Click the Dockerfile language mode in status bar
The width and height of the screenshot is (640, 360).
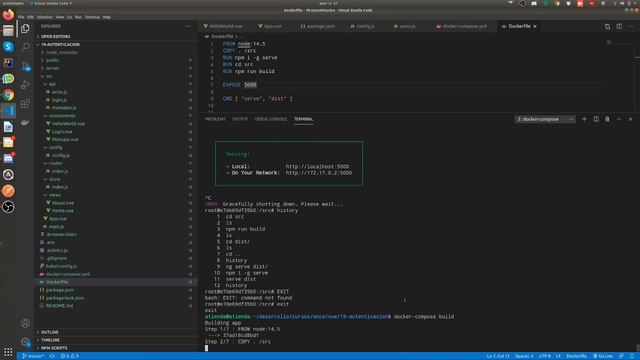point(576,356)
